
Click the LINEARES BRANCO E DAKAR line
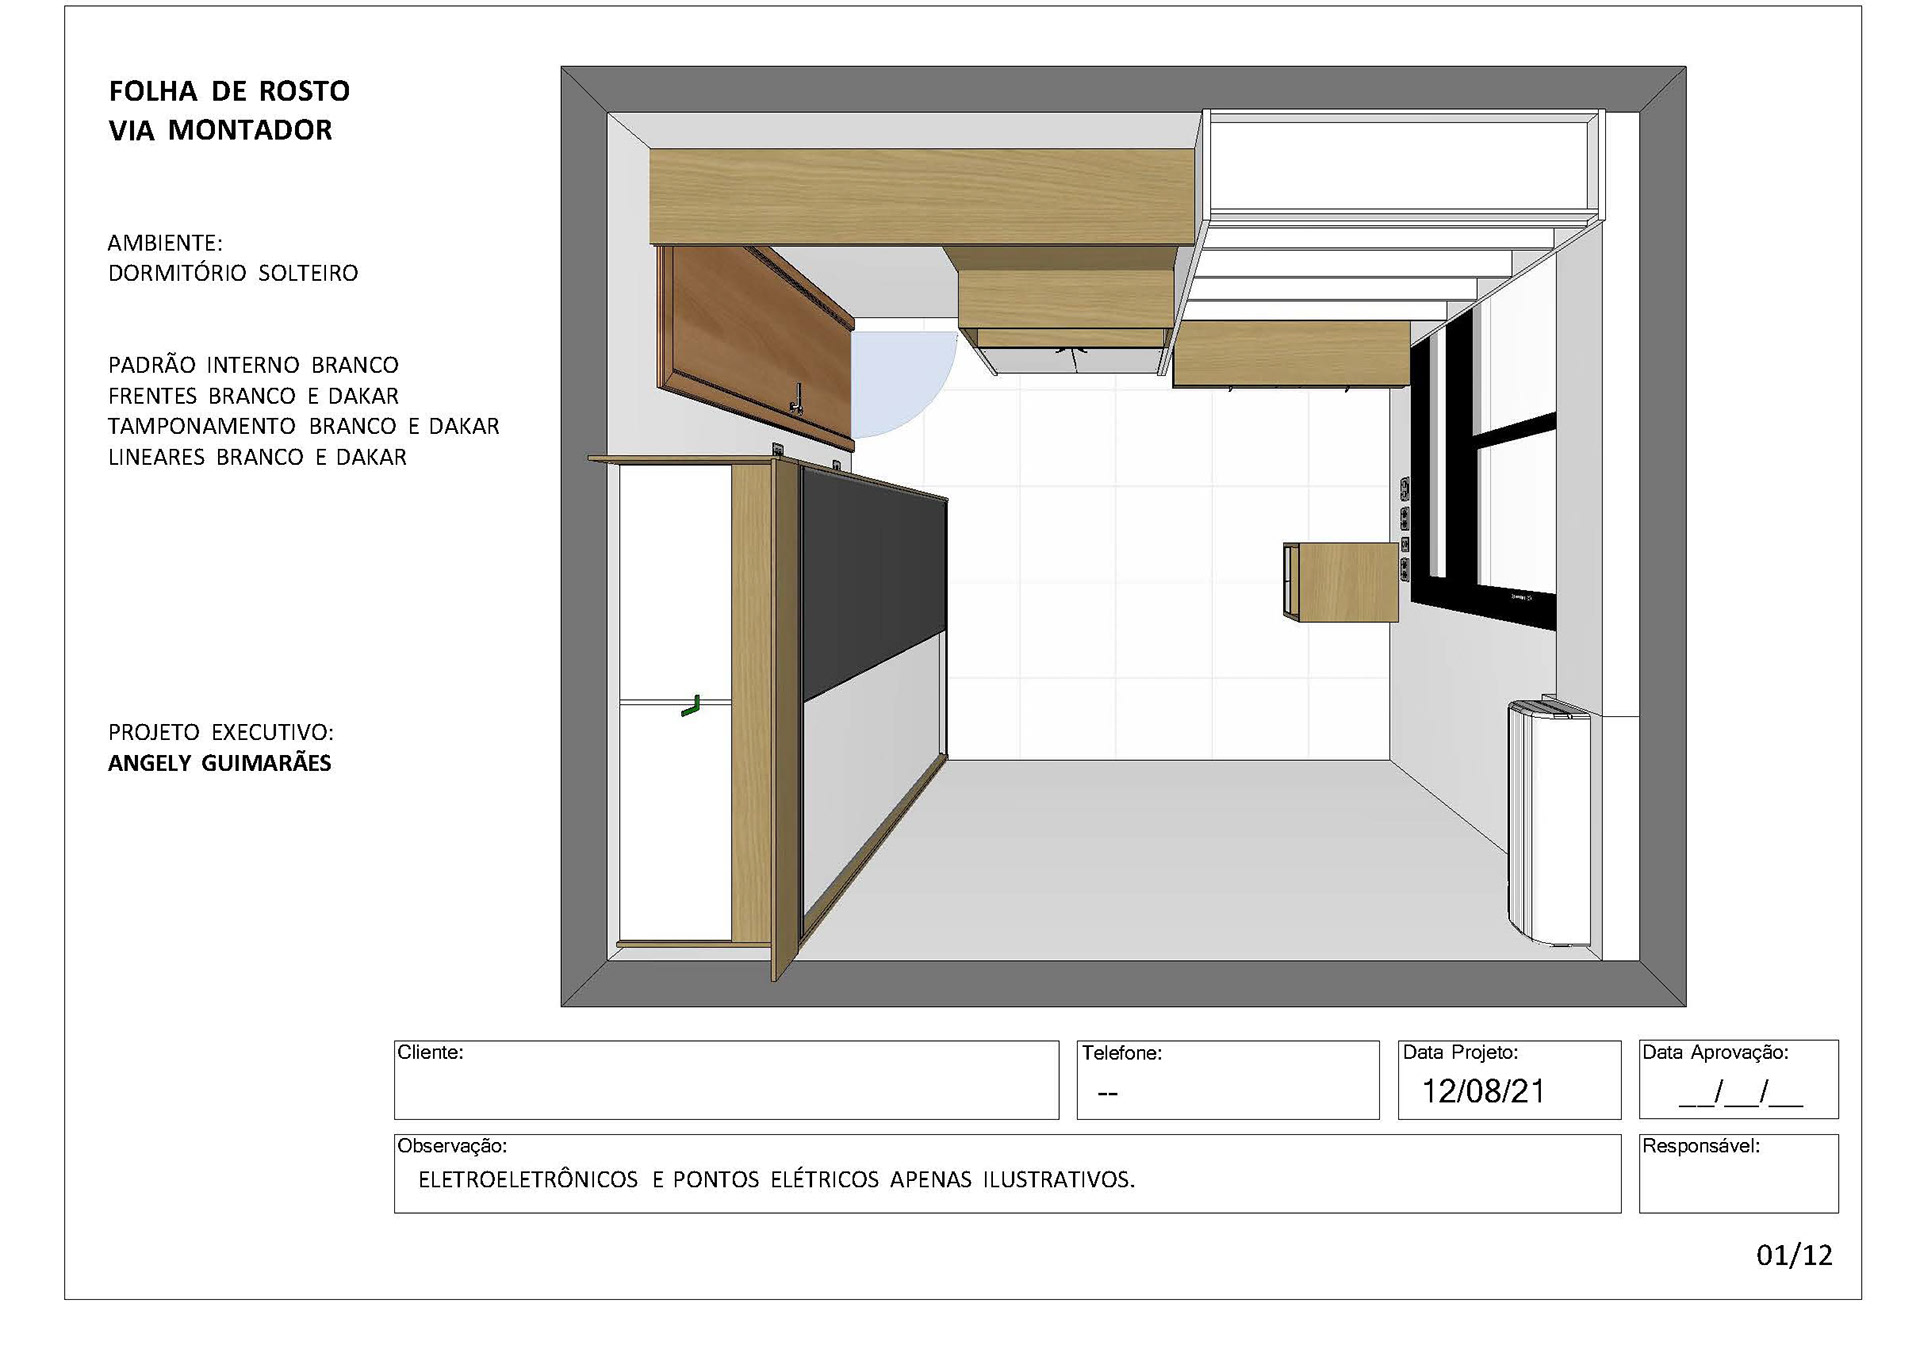point(257,457)
